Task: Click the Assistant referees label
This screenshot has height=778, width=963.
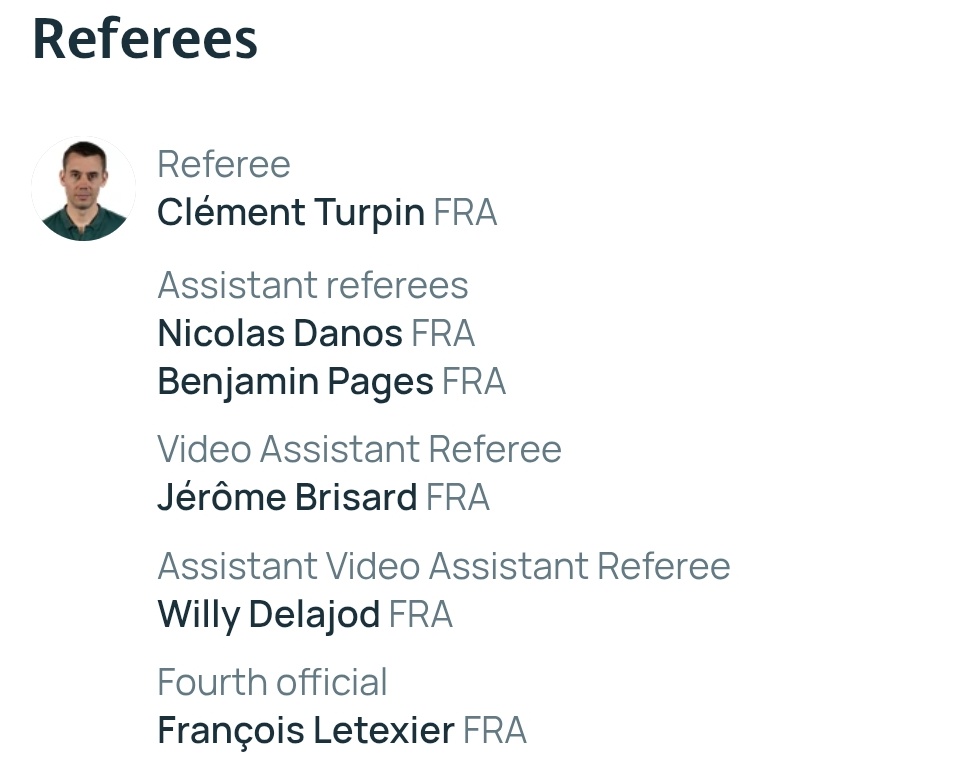Action: pyautogui.click(x=313, y=285)
